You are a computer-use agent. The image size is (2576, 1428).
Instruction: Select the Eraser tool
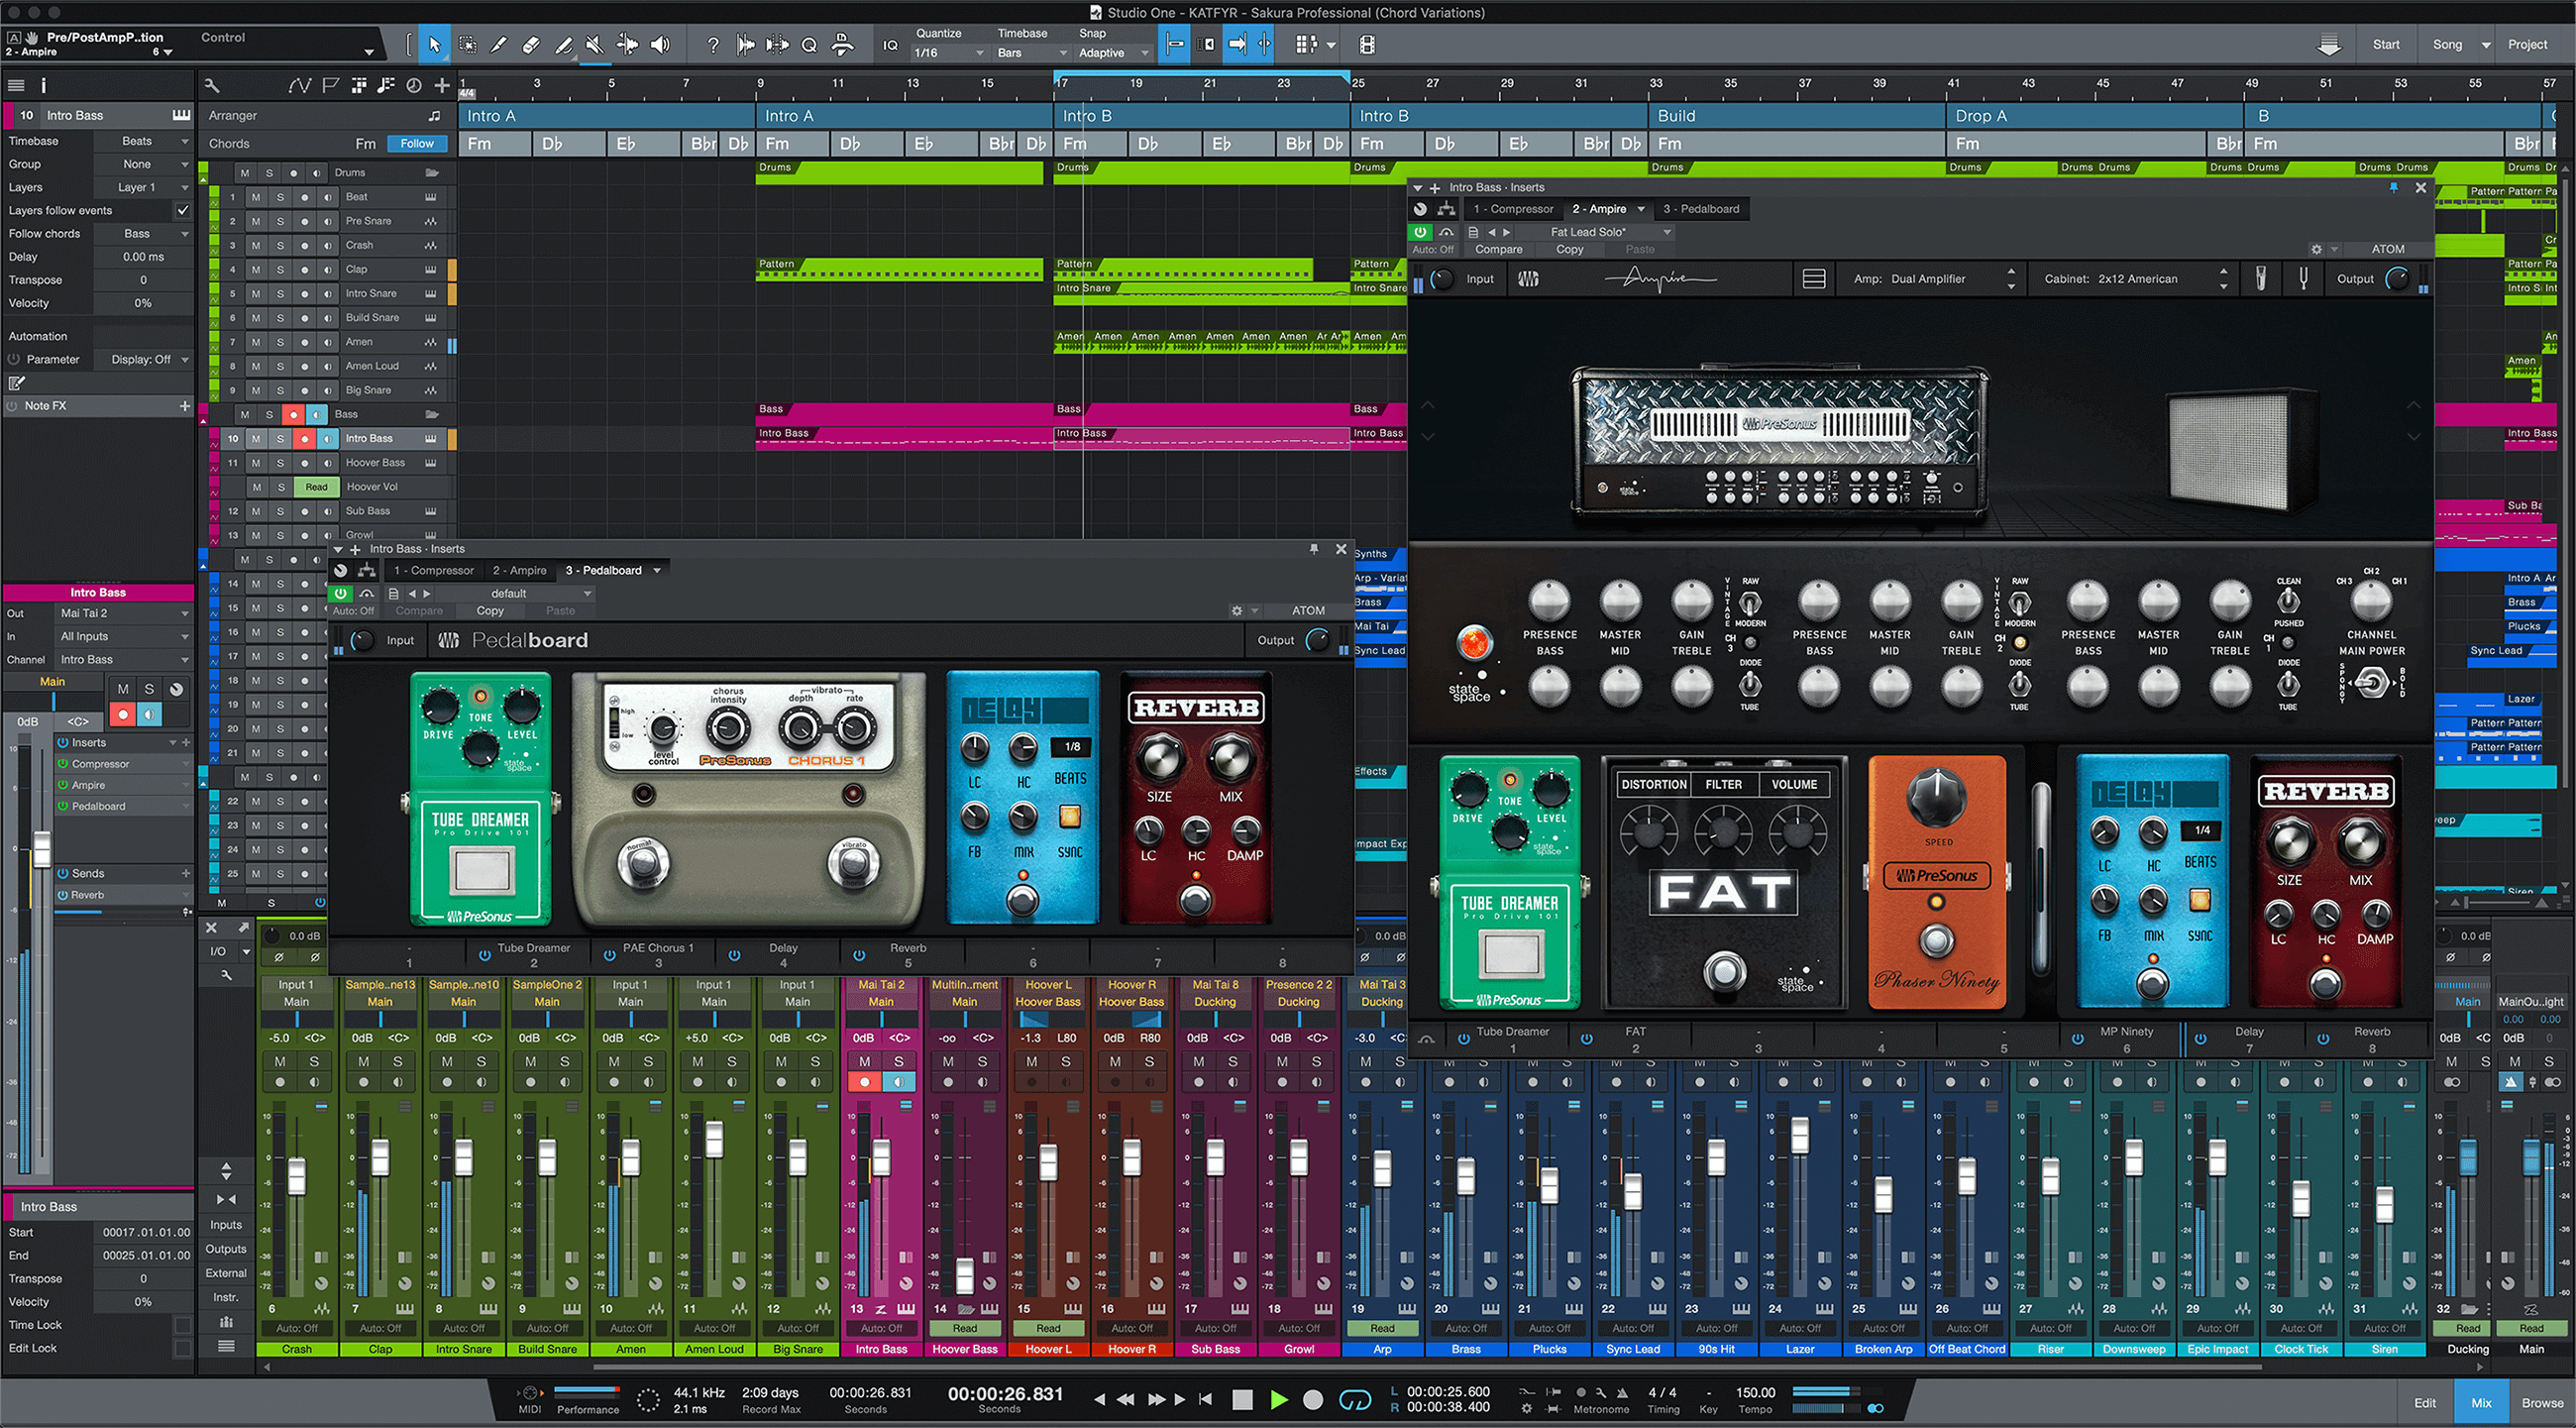click(x=531, y=44)
